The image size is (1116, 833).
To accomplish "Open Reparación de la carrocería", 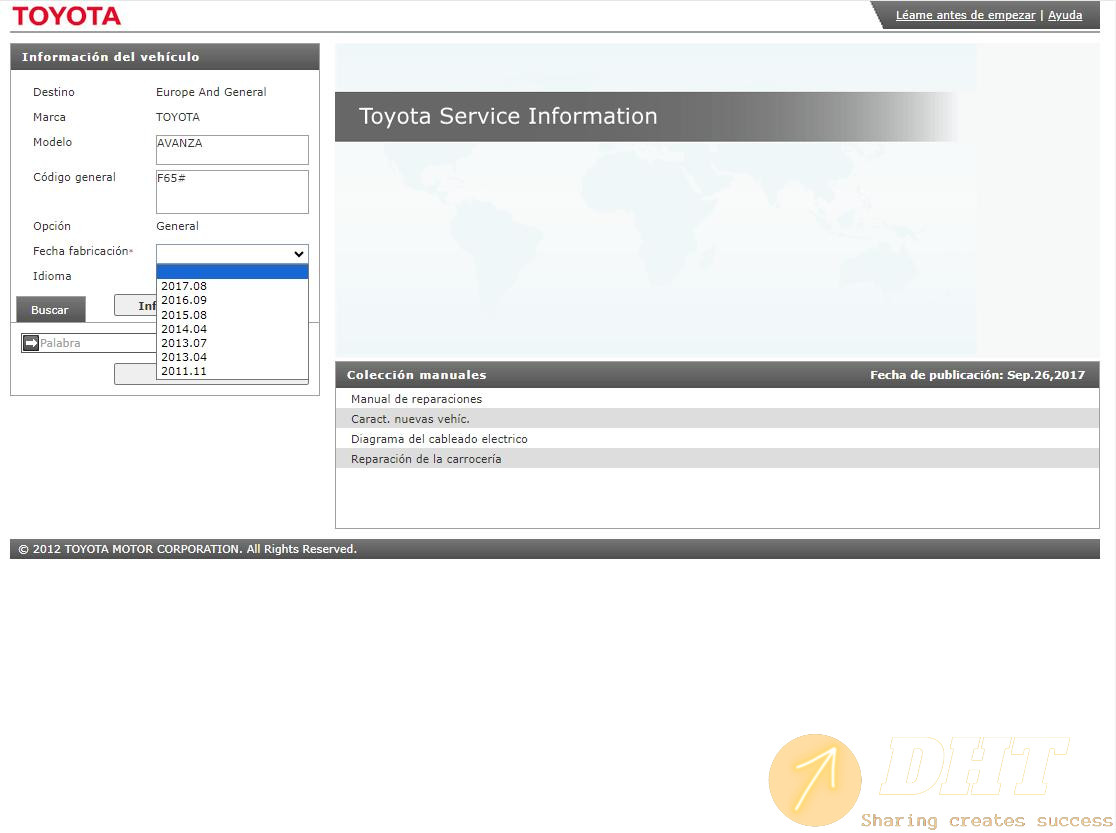I will pos(426,459).
